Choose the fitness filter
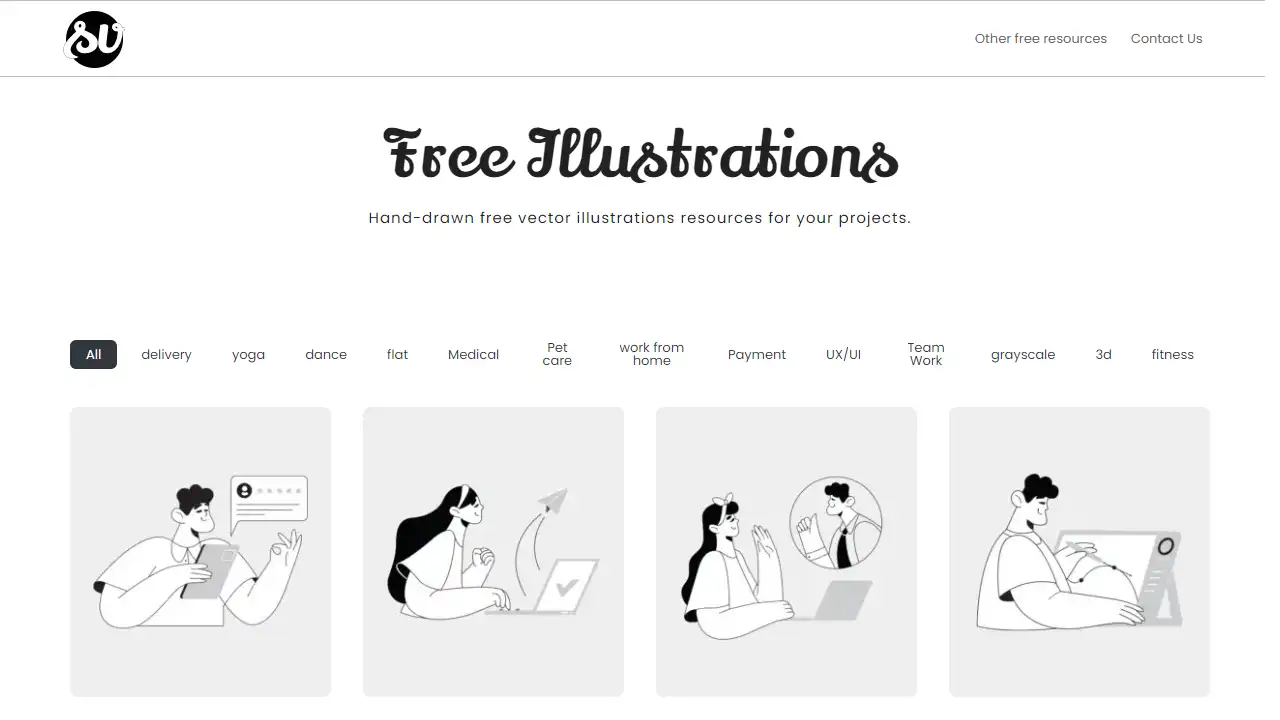The height and width of the screenshot is (720, 1280). click(x=1172, y=354)
